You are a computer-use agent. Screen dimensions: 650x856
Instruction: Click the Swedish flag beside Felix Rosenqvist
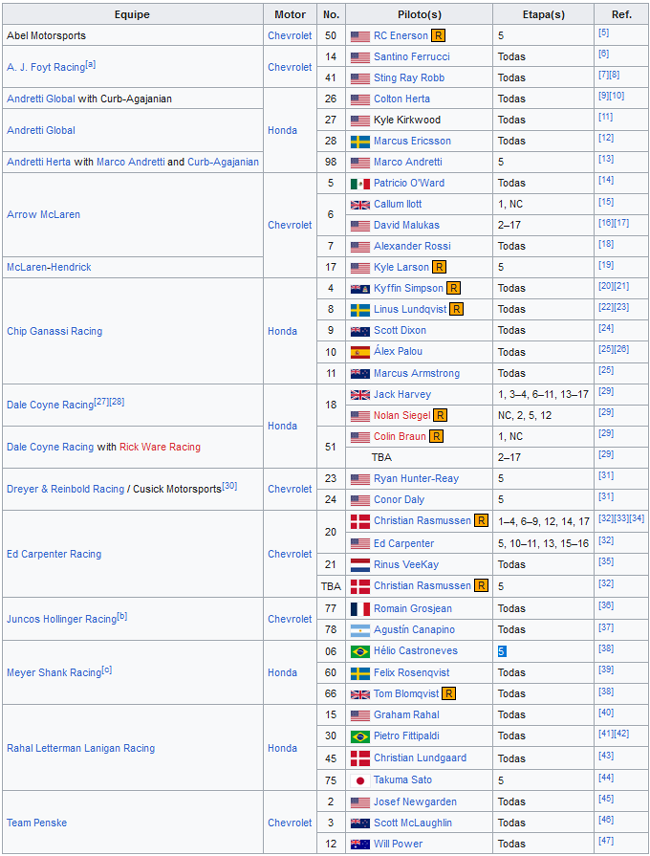click(360, 674)
